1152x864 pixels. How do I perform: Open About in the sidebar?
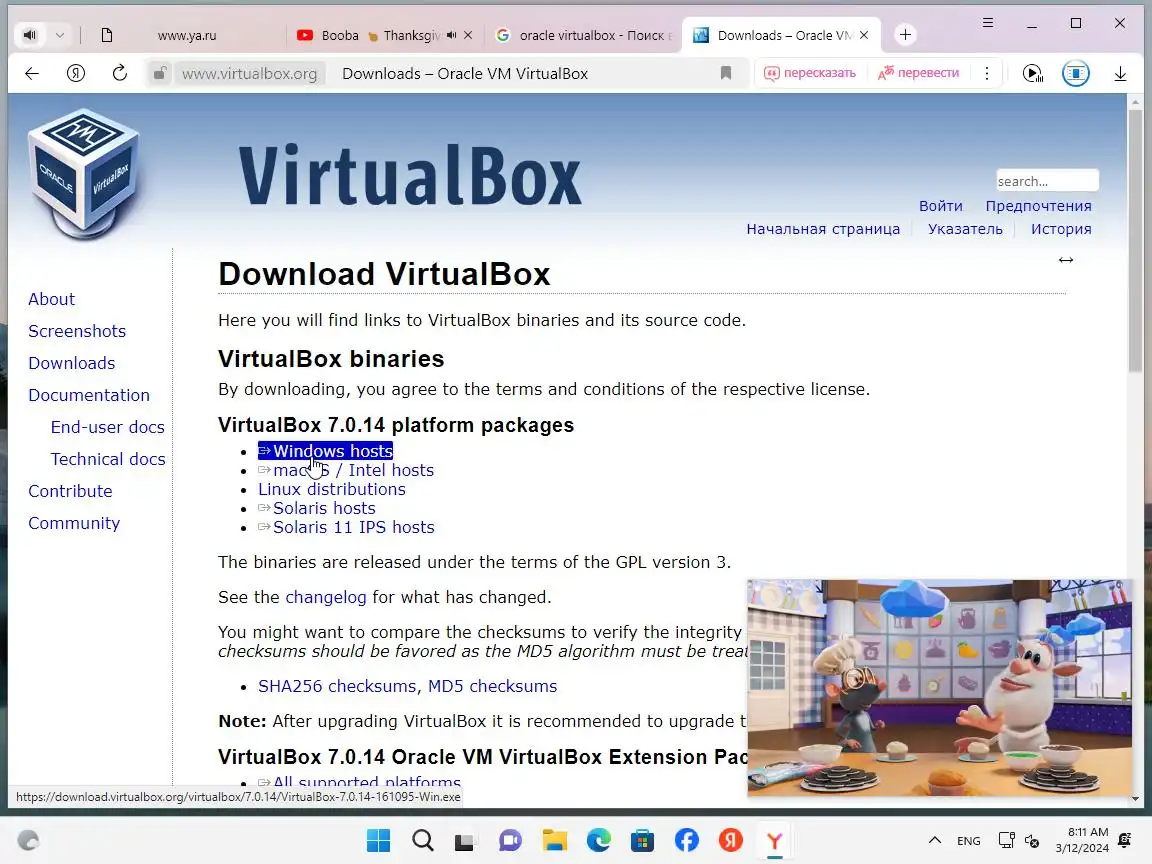pyautogui.click(x=51, y=300)
